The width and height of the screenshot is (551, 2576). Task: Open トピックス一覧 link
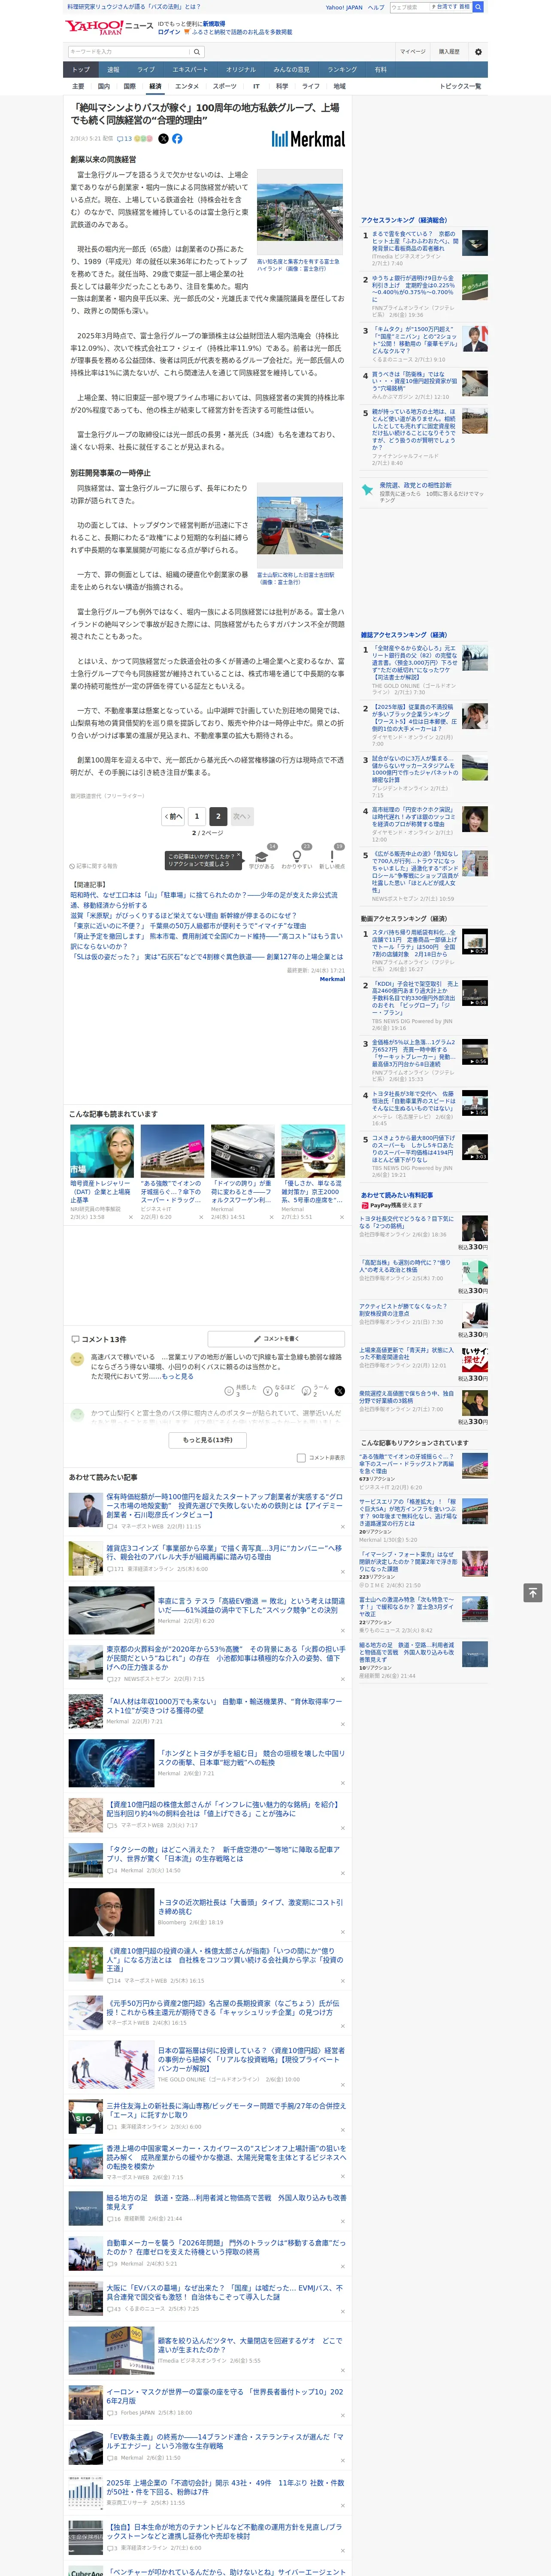click(460, 86)
